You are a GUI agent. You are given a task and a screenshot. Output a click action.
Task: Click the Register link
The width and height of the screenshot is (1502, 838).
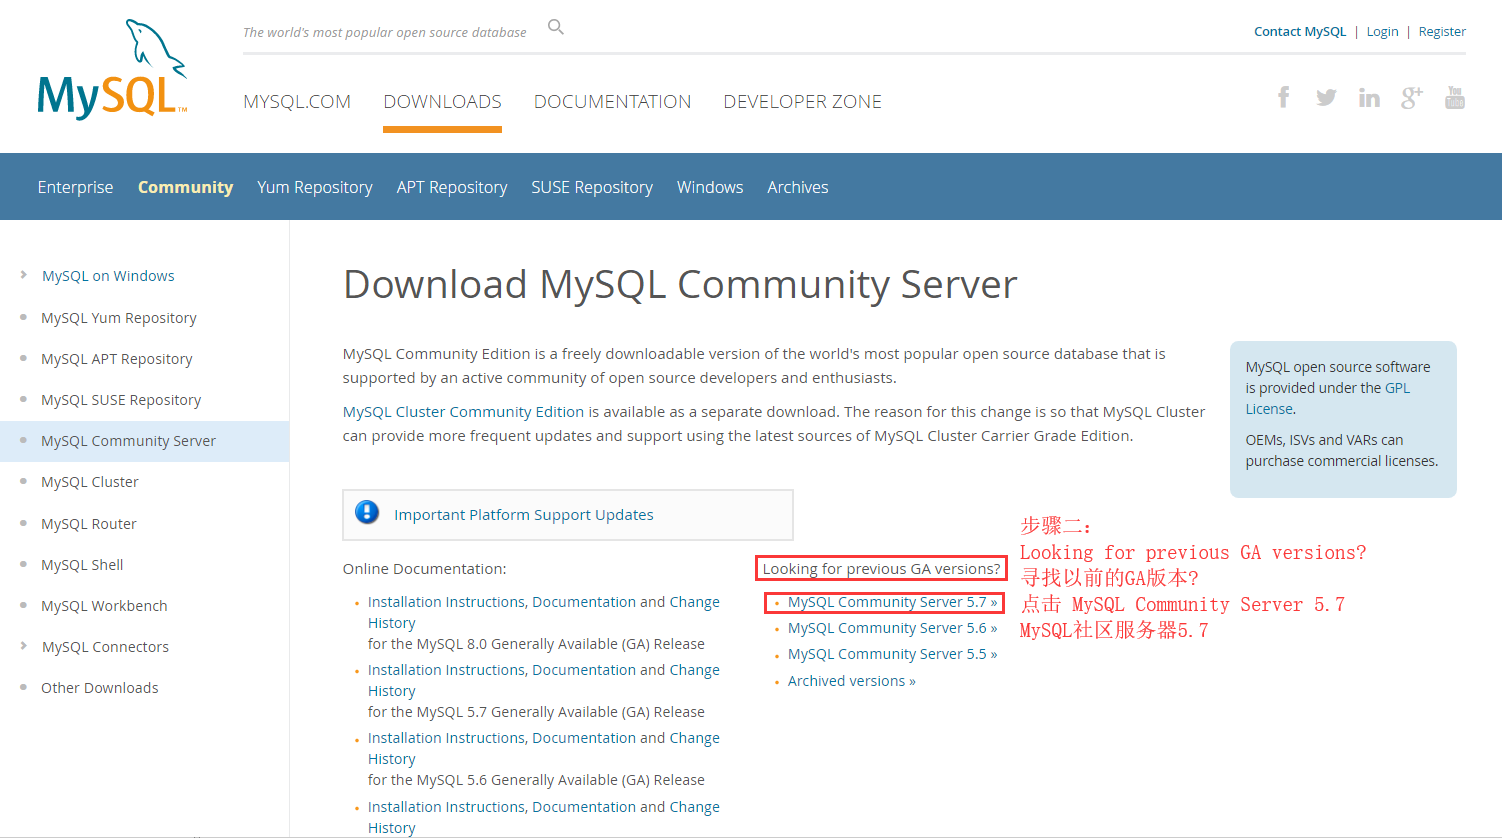1441,31
